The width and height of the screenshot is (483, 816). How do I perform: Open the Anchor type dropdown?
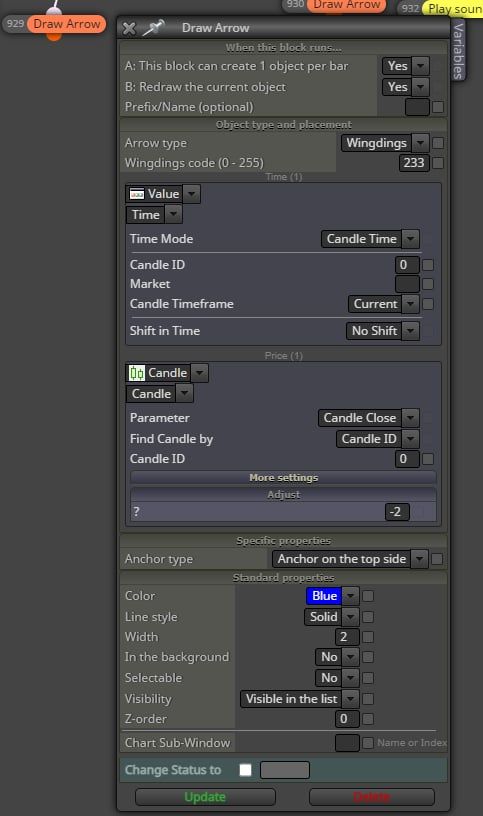click(350, 559)
